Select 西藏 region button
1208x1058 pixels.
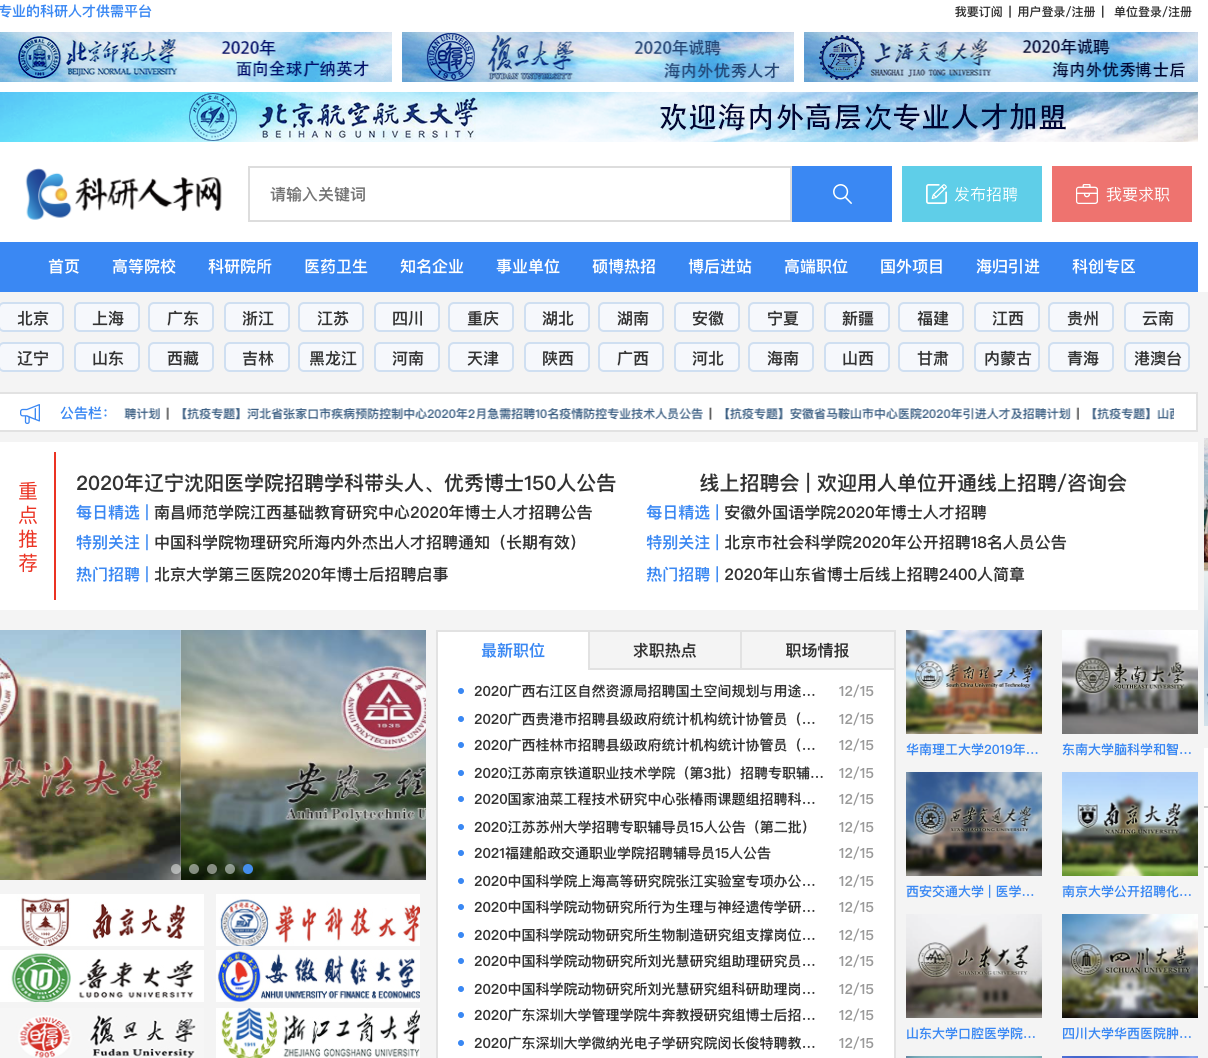click(x=183, y=358)
